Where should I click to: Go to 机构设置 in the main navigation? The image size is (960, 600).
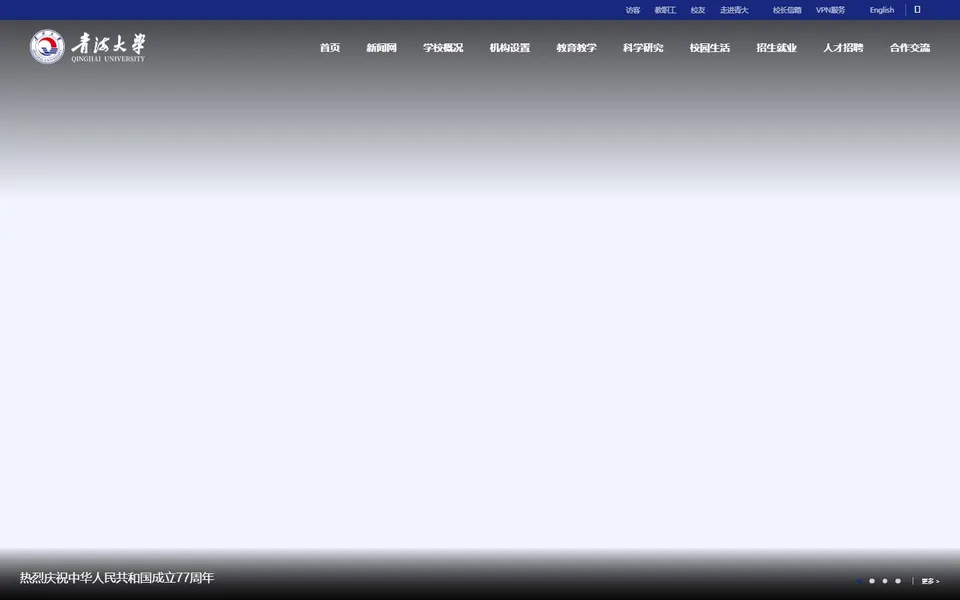tap(510, 48)
